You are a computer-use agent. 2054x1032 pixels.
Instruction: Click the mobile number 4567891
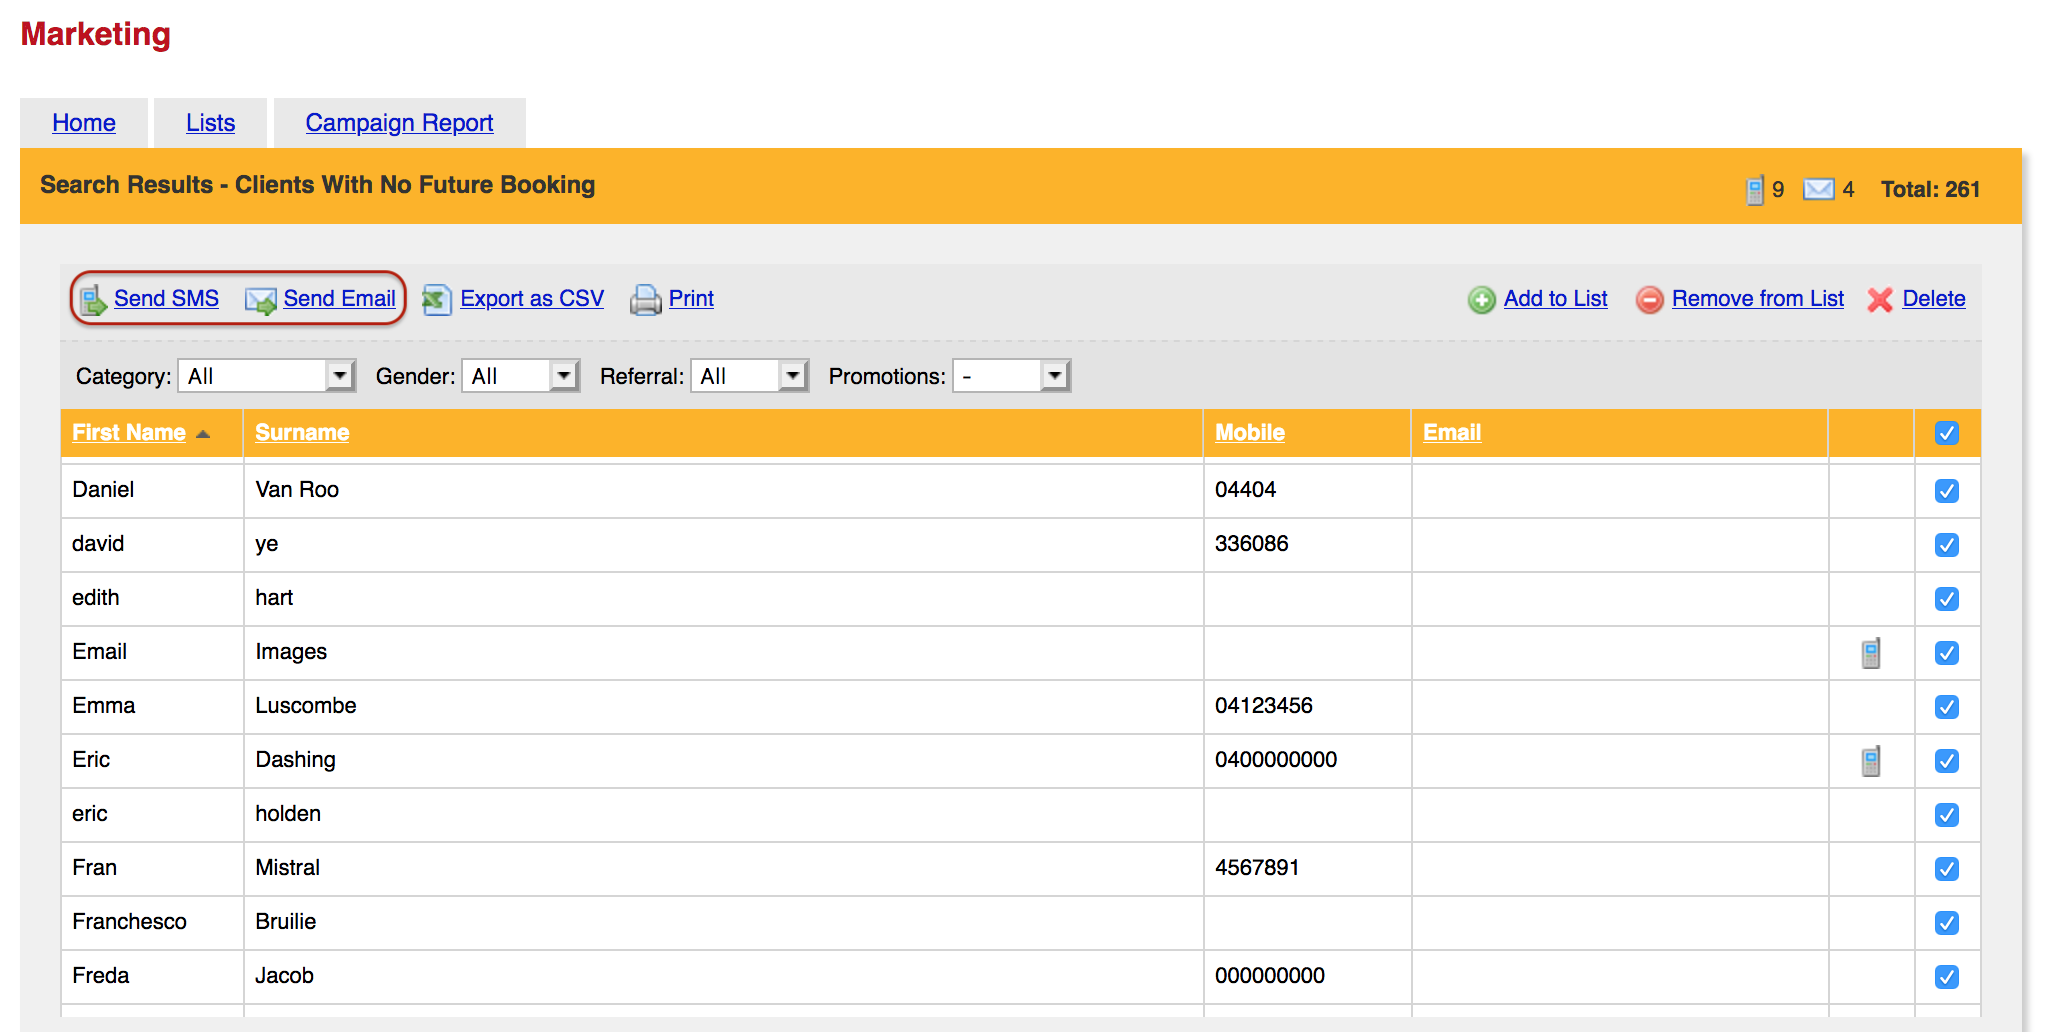(1257, 868)
